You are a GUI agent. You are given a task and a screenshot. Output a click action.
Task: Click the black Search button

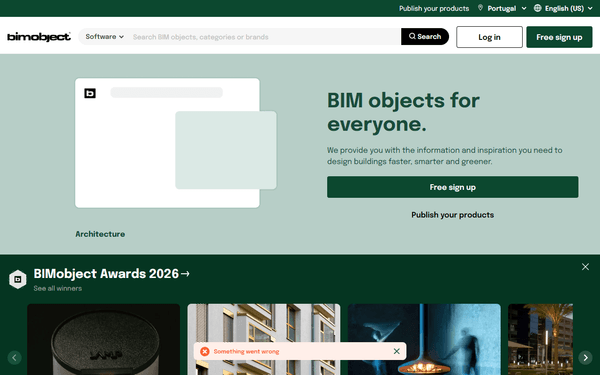(425, 37)
